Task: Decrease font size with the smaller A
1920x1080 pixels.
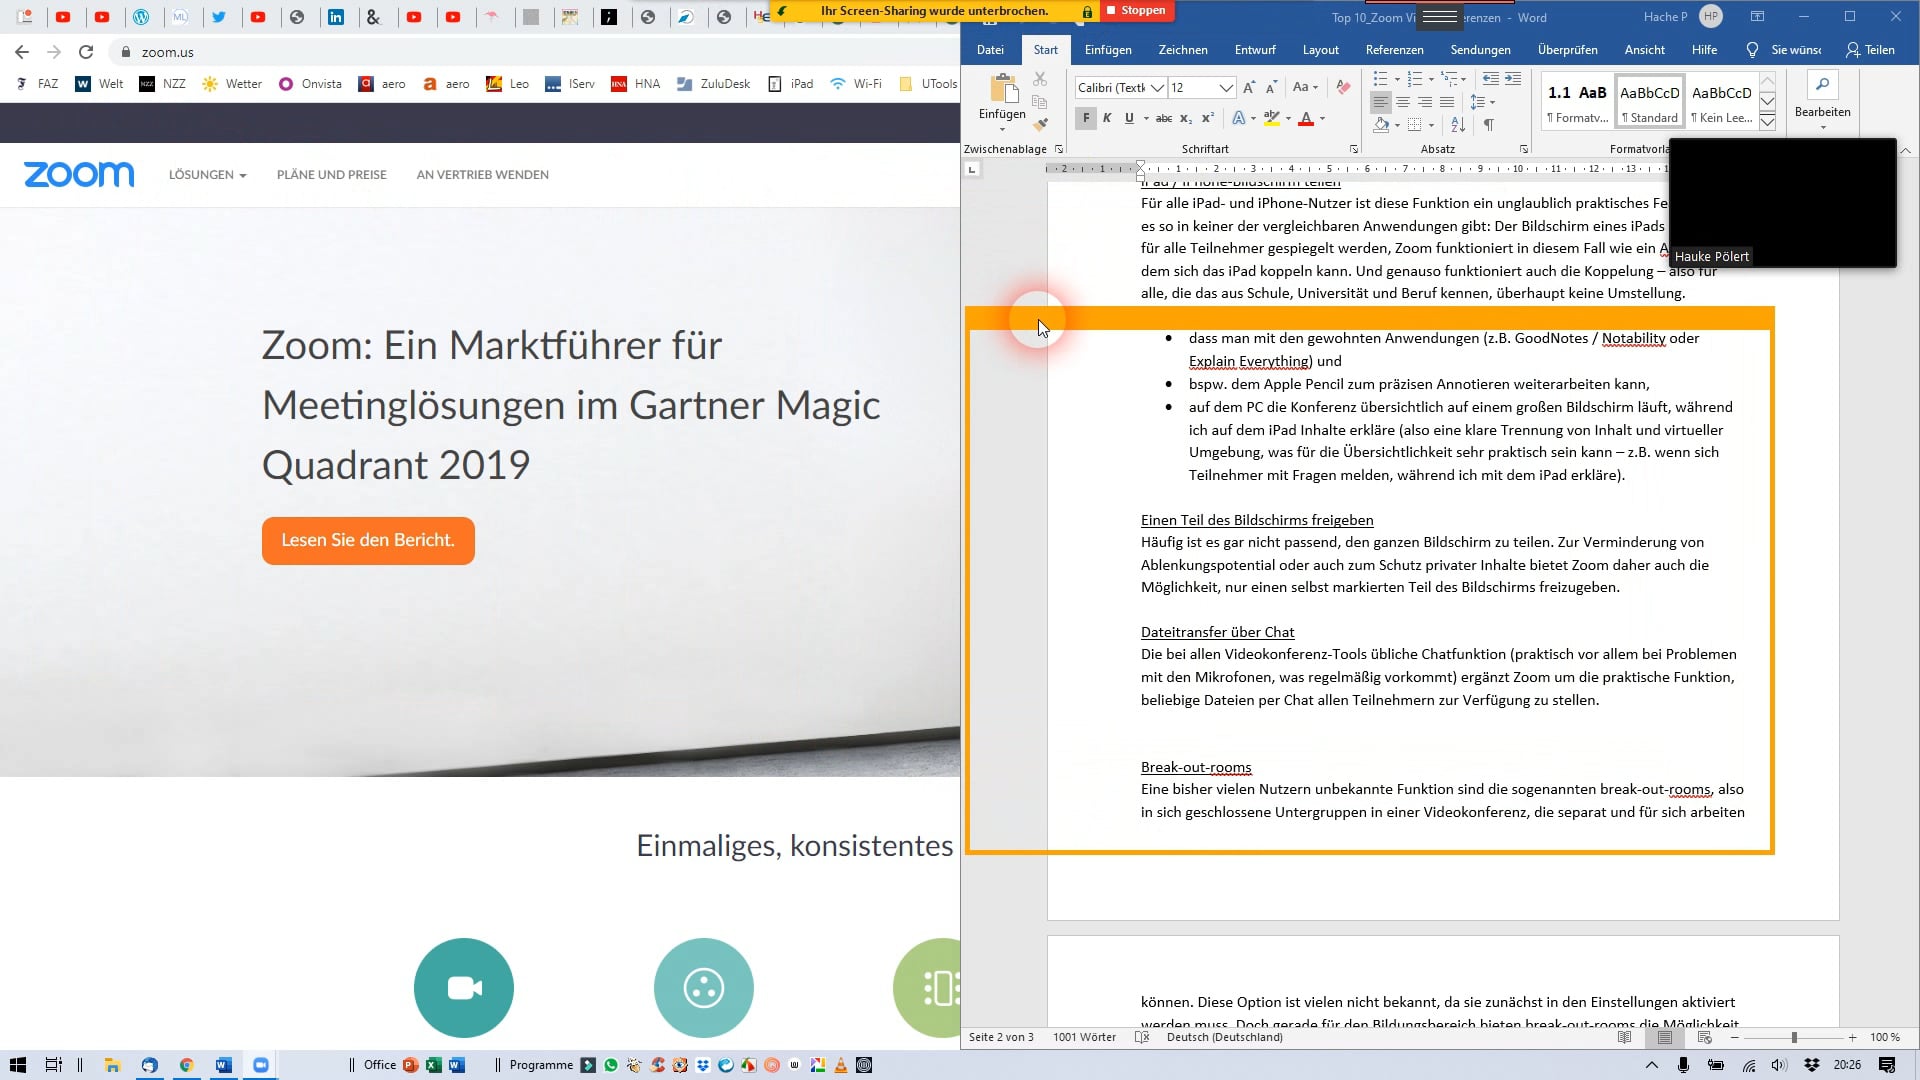Action: [x=1271, y=88]
